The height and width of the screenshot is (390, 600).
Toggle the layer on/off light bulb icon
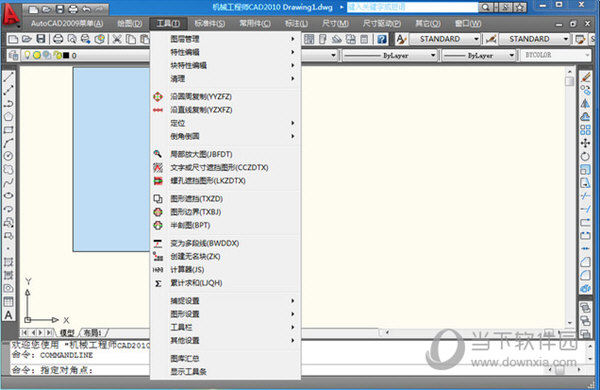click(27, 55)
